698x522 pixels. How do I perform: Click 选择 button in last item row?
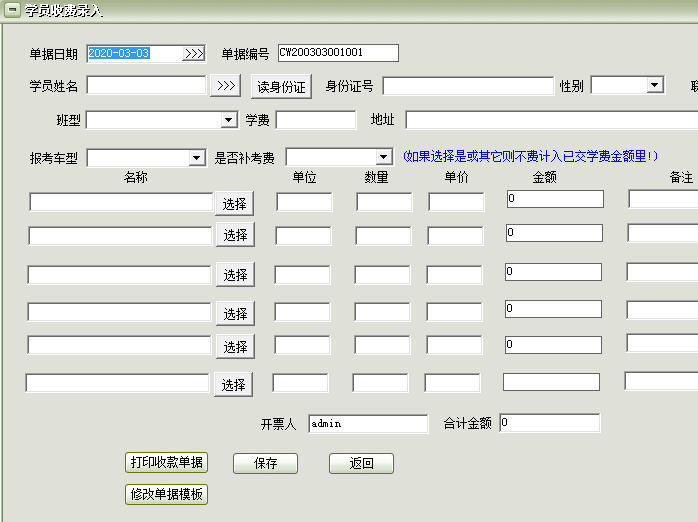pos(233,384)
